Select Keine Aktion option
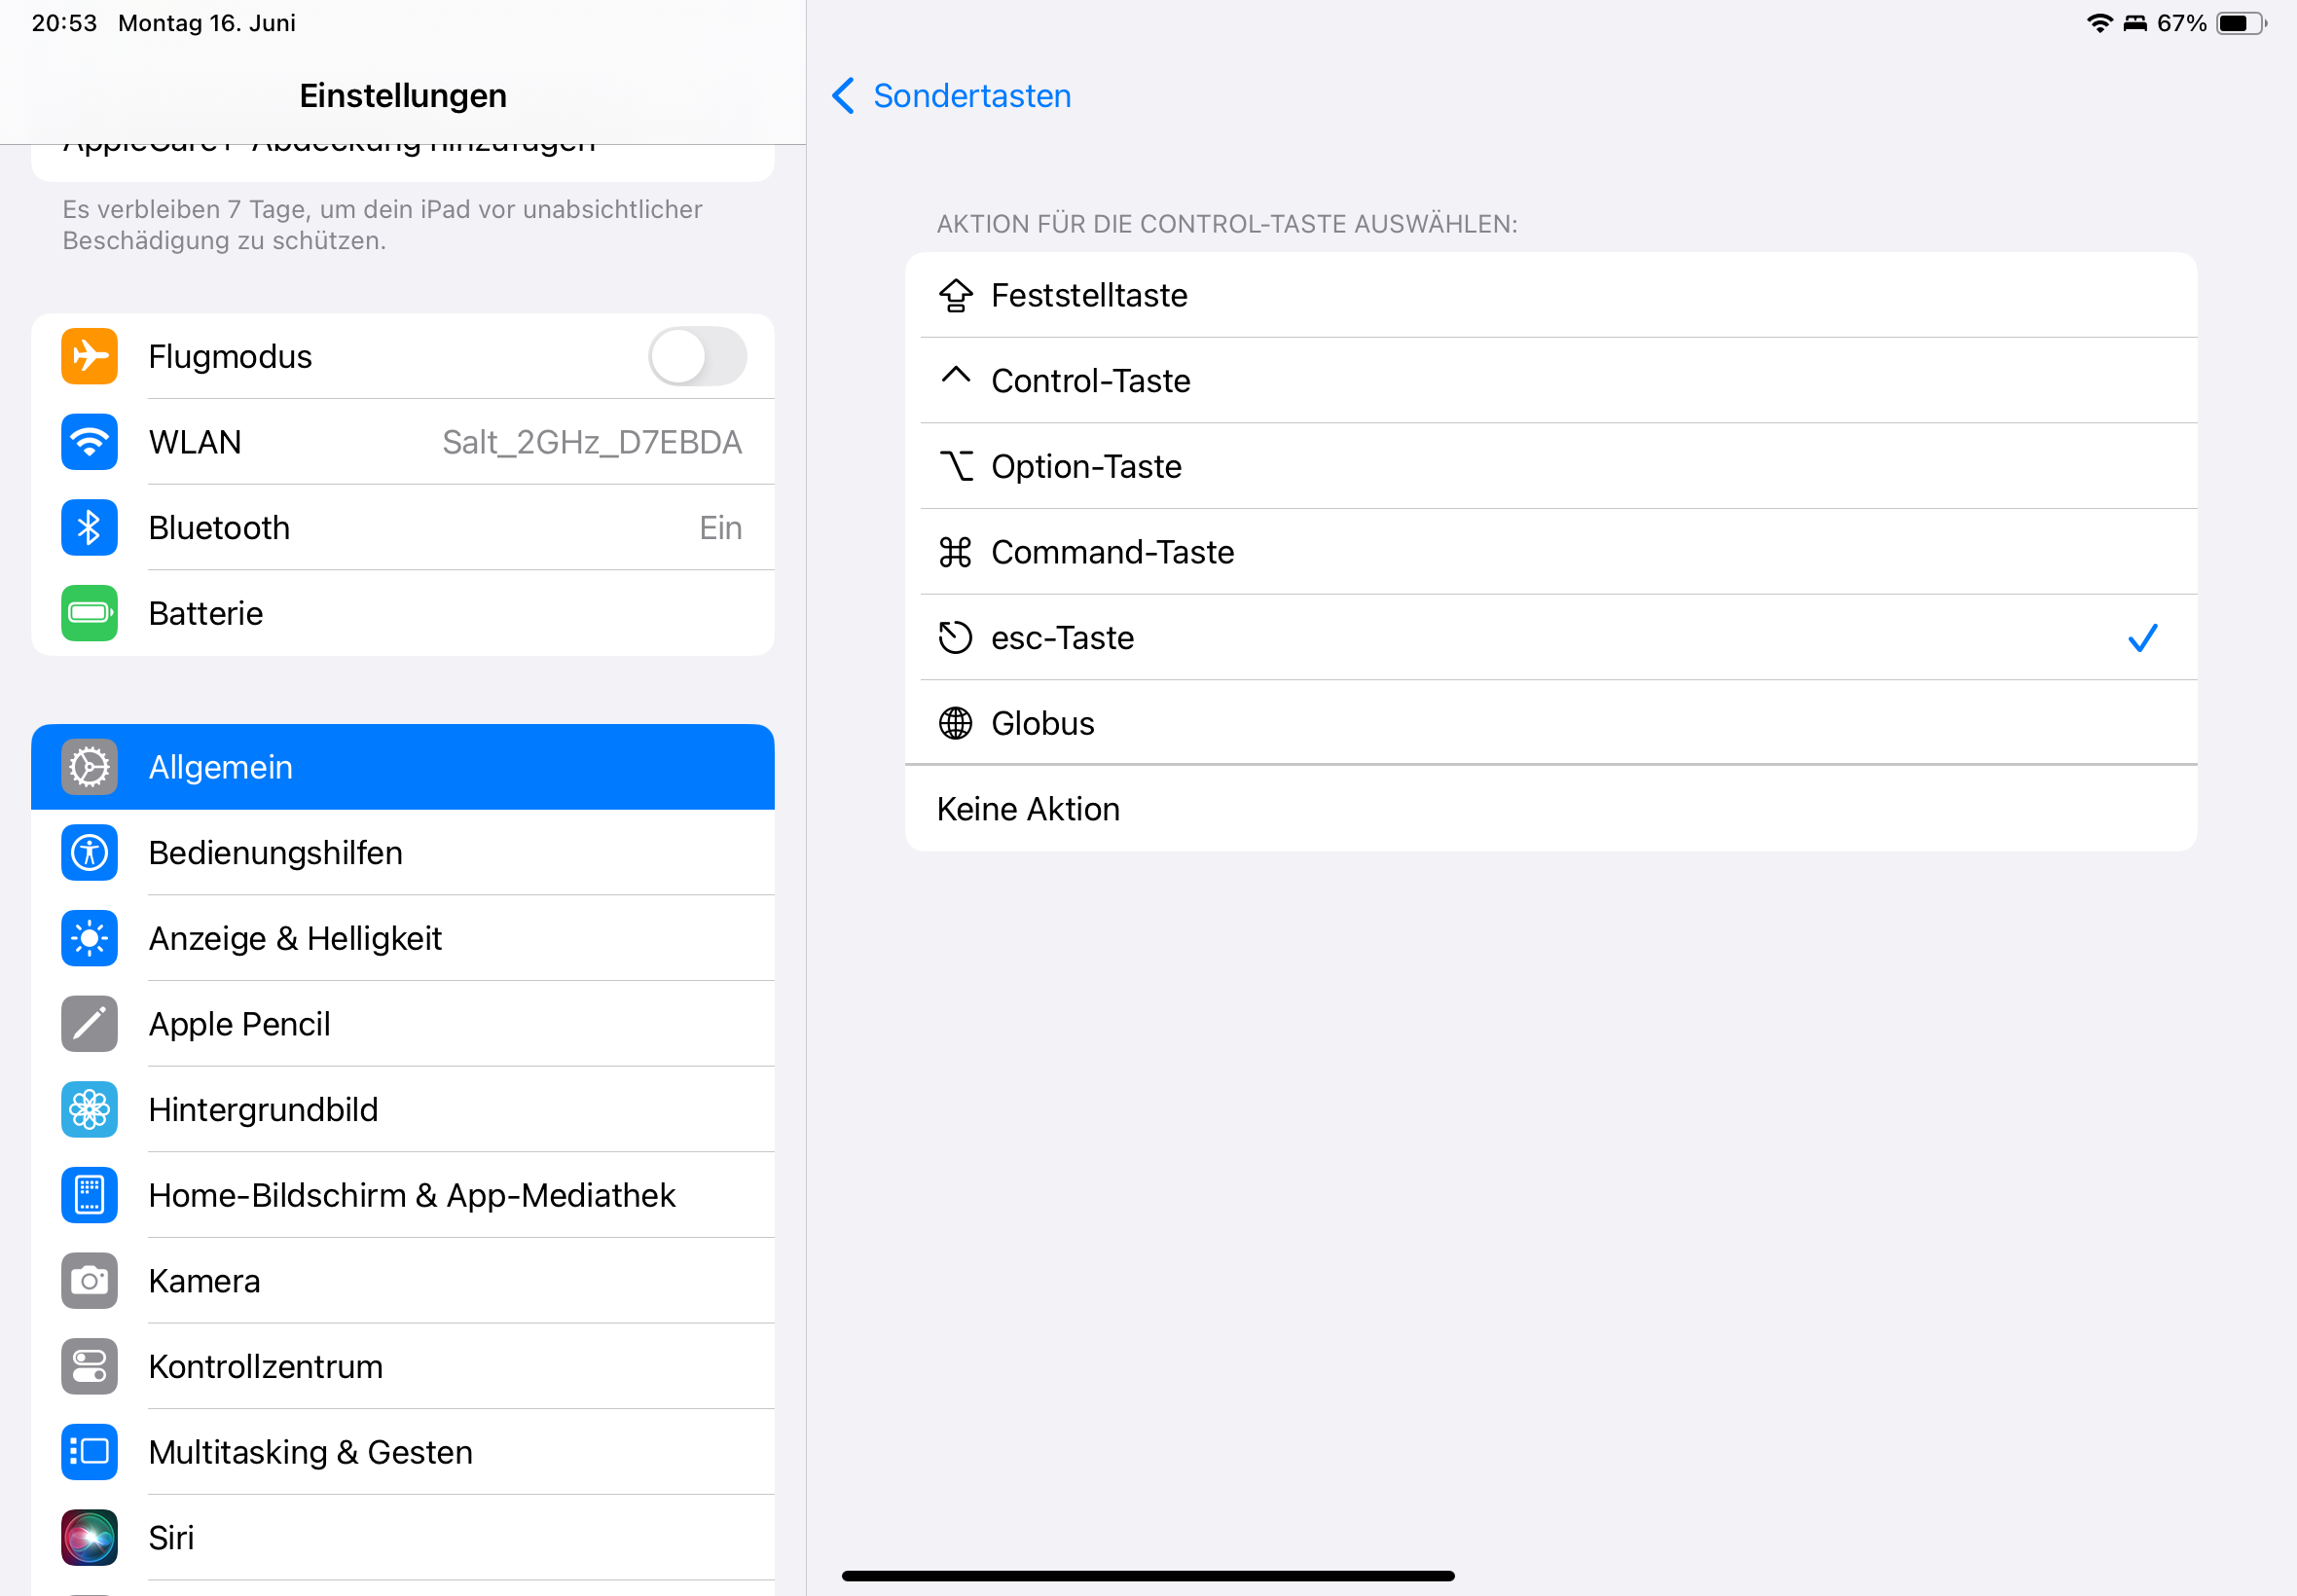 (1028, 809)
